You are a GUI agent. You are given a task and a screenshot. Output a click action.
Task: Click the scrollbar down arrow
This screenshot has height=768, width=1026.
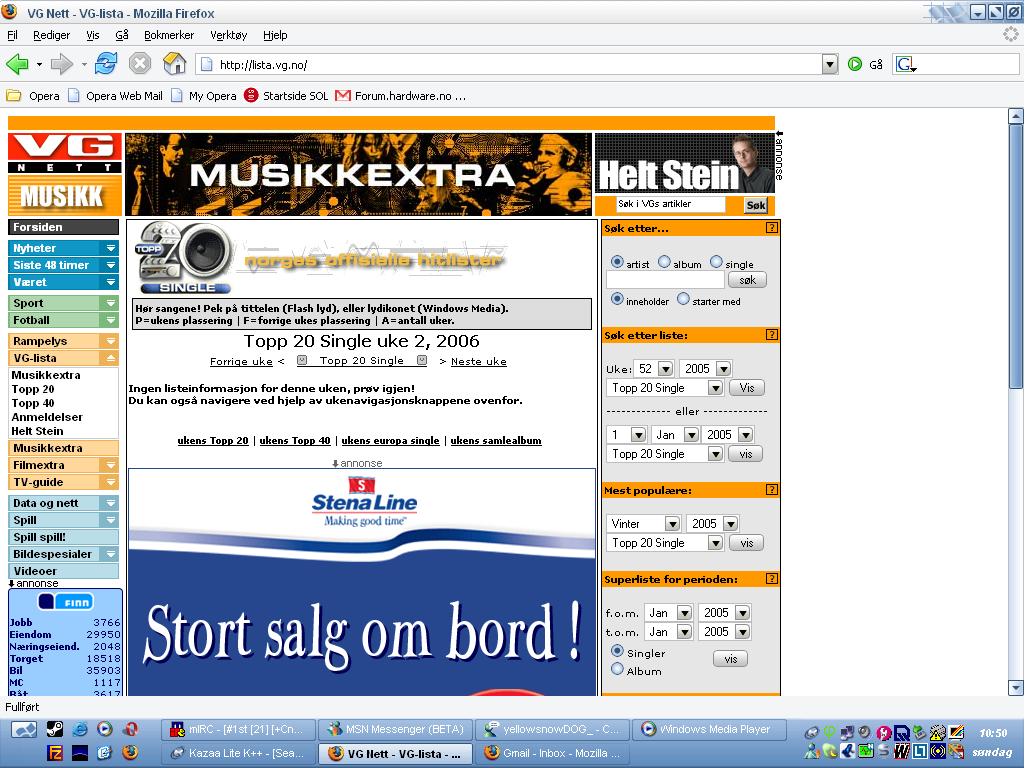(1016, 688)
